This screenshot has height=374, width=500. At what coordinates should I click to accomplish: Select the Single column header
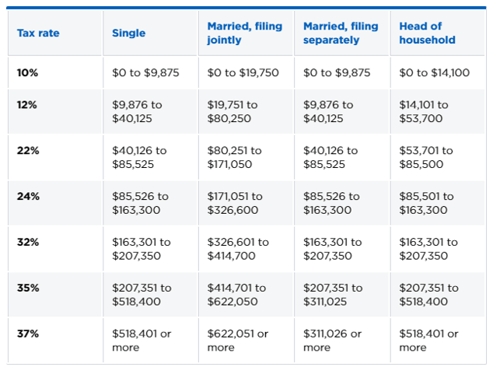tap(129, 33)
